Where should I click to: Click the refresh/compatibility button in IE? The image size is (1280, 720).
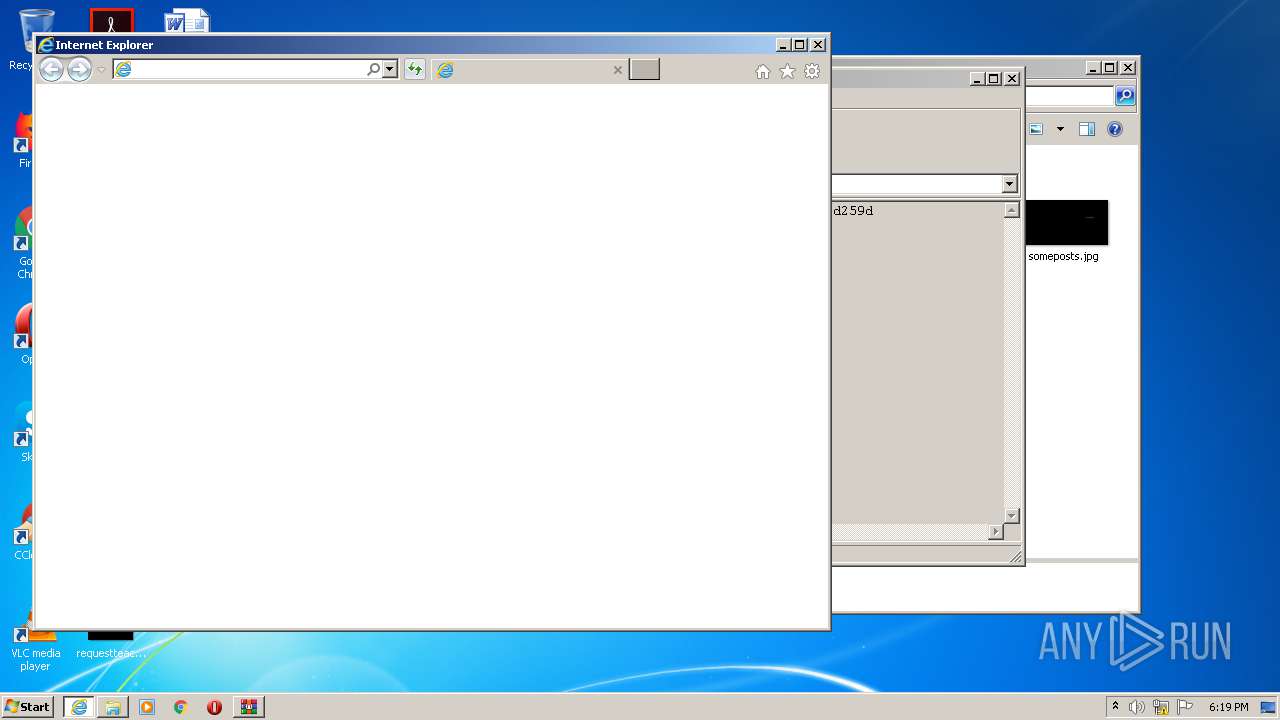[414, 69]
